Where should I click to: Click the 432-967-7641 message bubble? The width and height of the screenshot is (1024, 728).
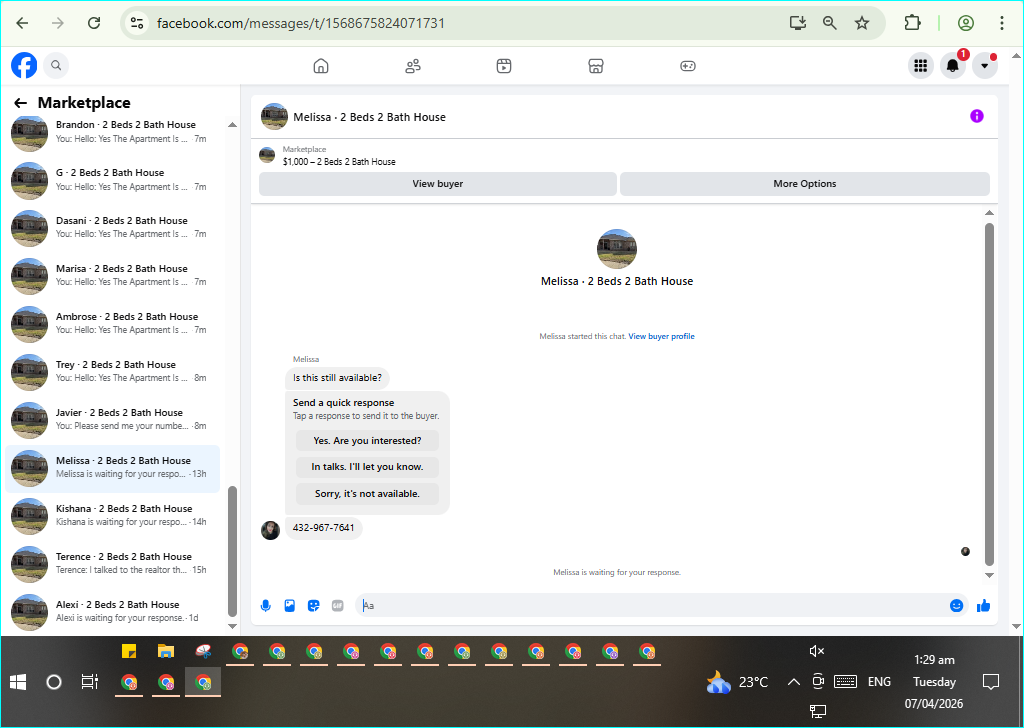pyautogui.click(x=323, y=528)
